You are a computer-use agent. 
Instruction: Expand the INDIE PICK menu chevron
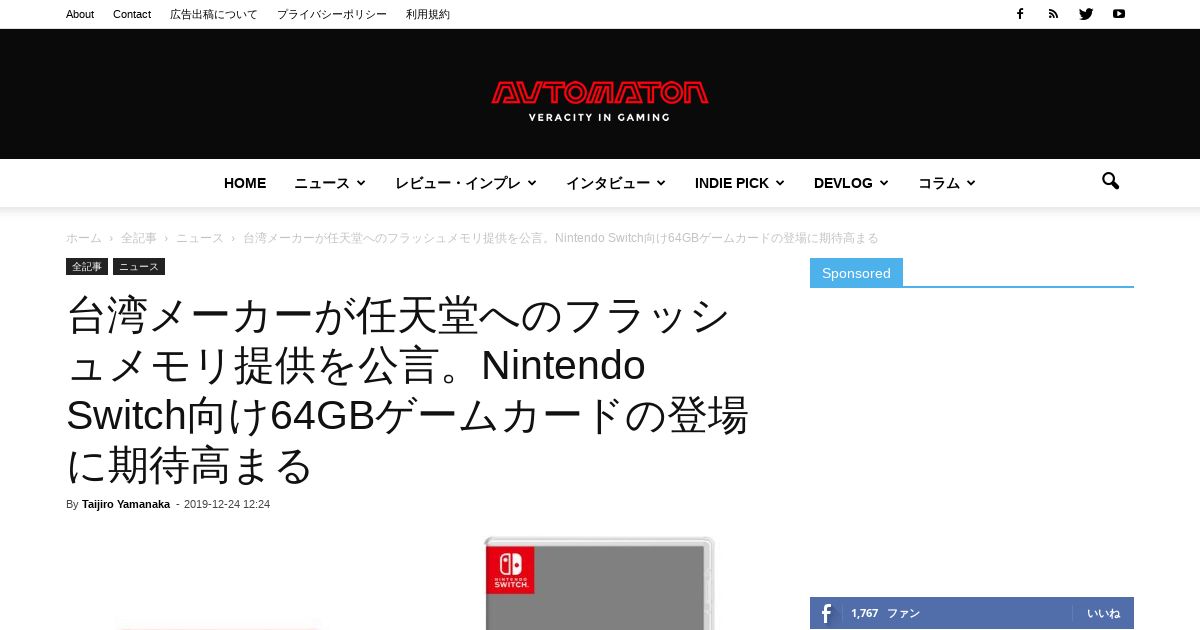[x=780, y=183]
